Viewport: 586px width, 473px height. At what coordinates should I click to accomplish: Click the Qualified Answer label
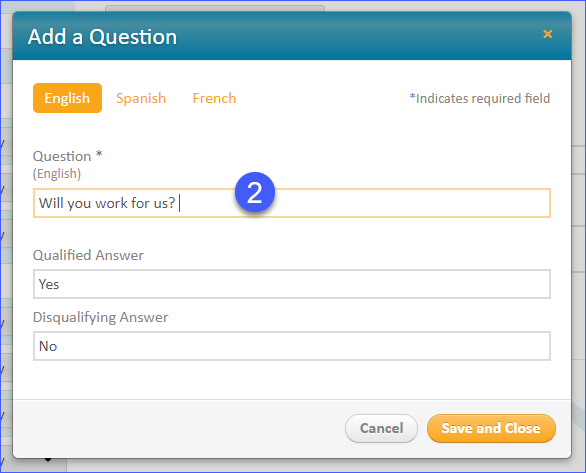pos(88,255)
